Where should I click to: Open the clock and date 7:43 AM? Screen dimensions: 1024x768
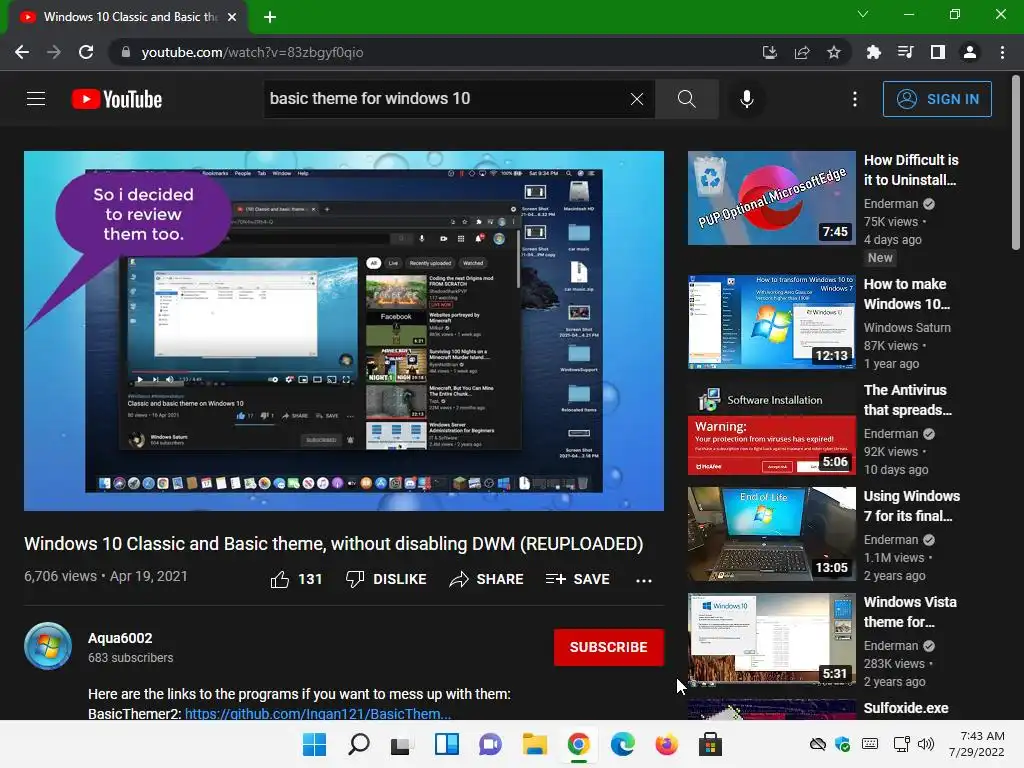point(976,744)
